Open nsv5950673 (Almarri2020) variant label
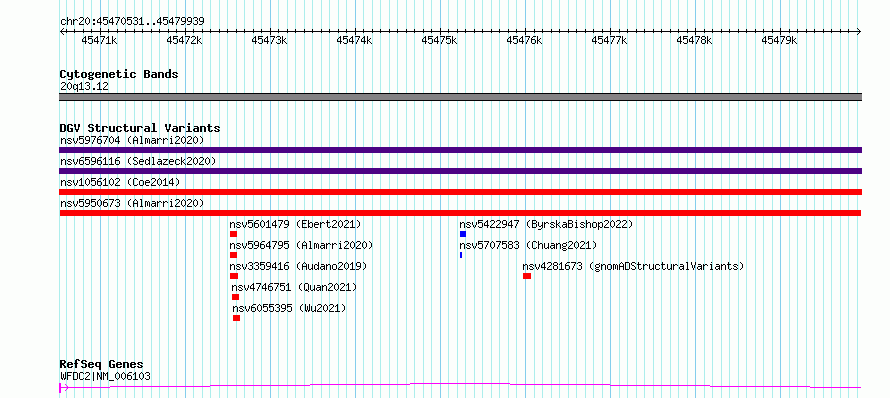The width and height of the screenshot is (890, 398). pyautogui.click(x=132, y=203)
